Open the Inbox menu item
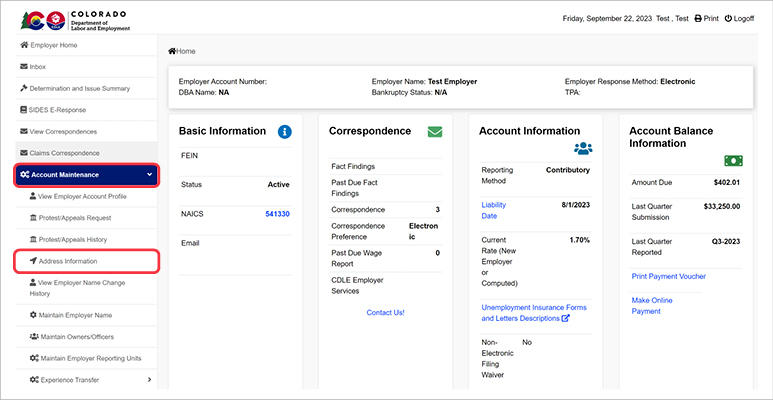773x400 pixels. pyautogui.click(x=38, y=67)
